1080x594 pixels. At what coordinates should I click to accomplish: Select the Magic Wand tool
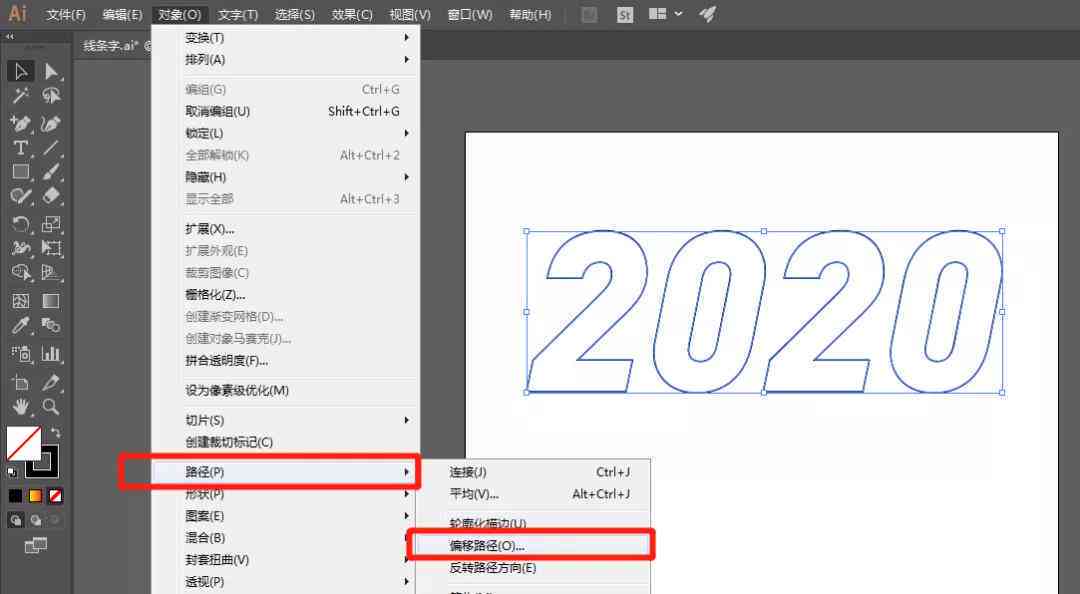[x=21, y=96]
